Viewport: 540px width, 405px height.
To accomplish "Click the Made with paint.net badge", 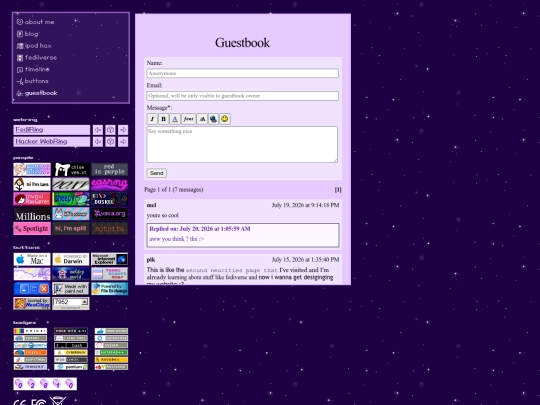I will (71, 289).
